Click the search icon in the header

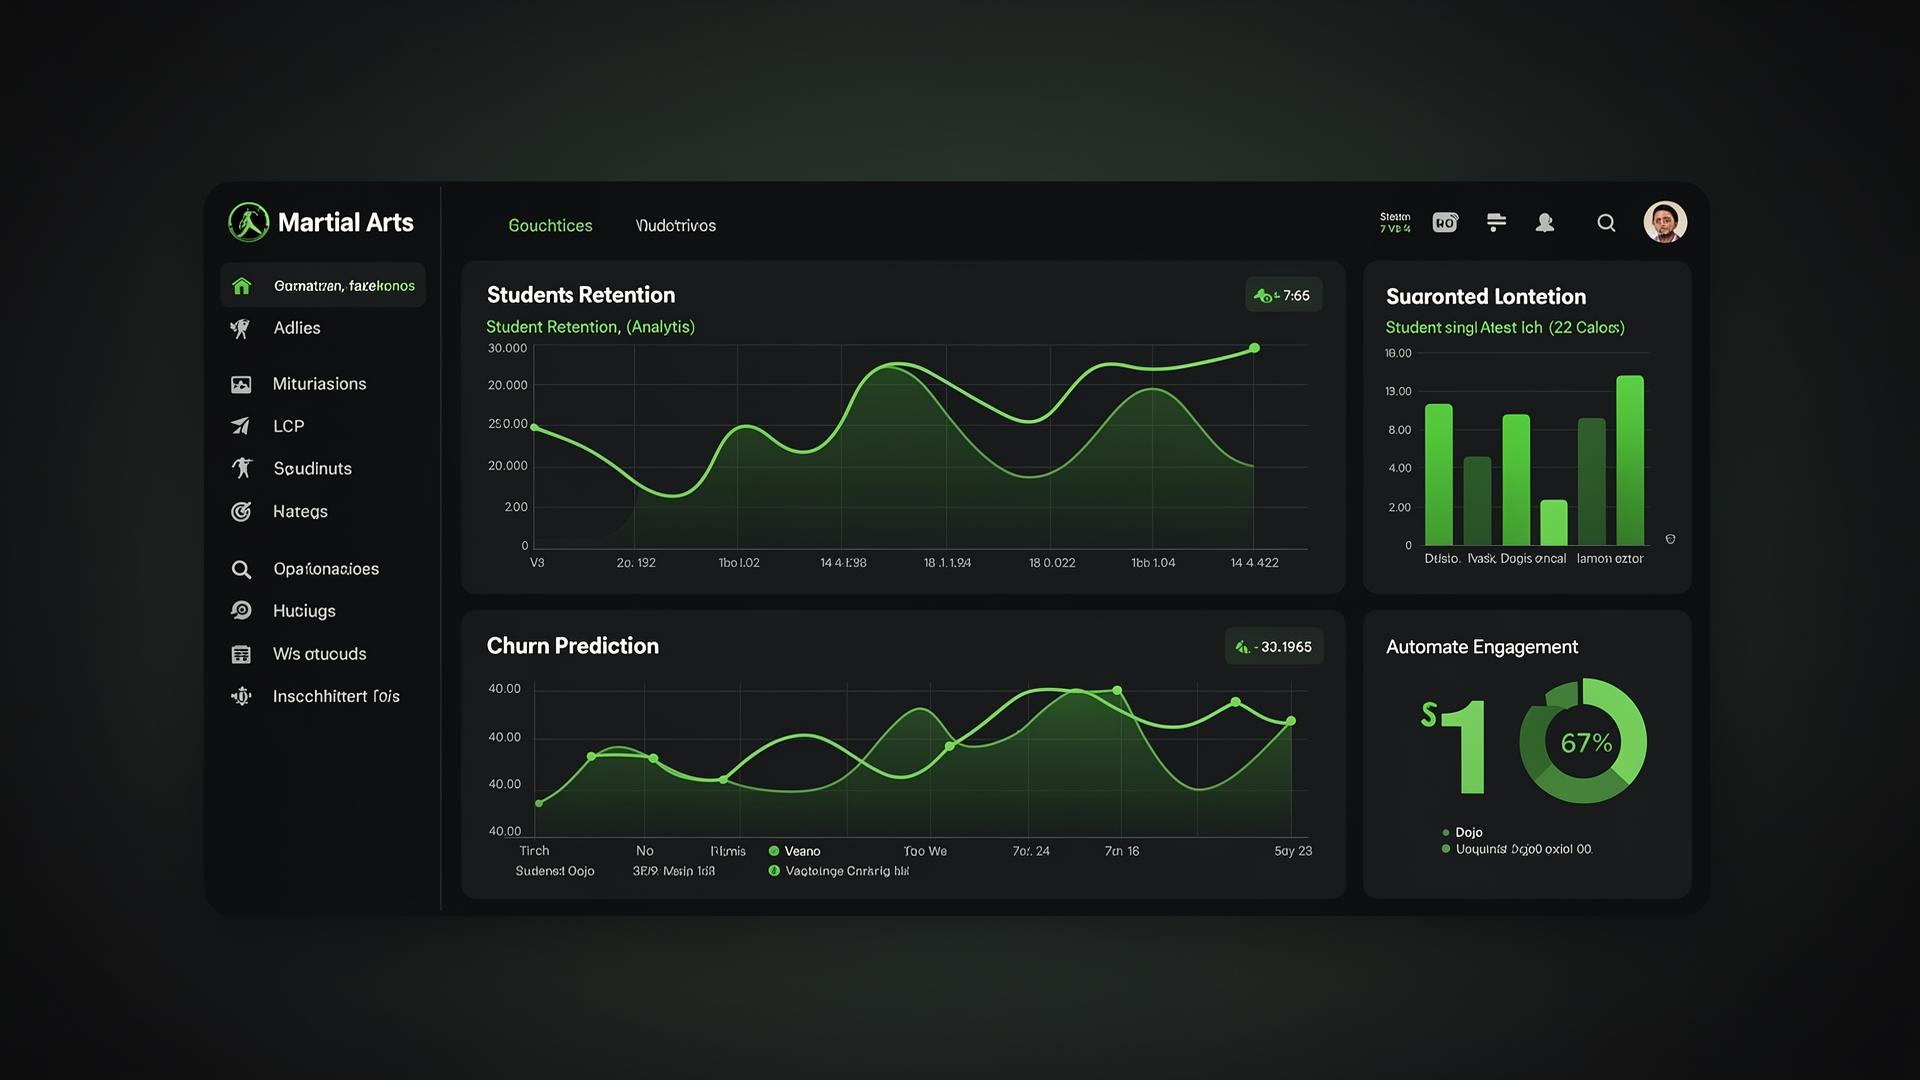1606,223
